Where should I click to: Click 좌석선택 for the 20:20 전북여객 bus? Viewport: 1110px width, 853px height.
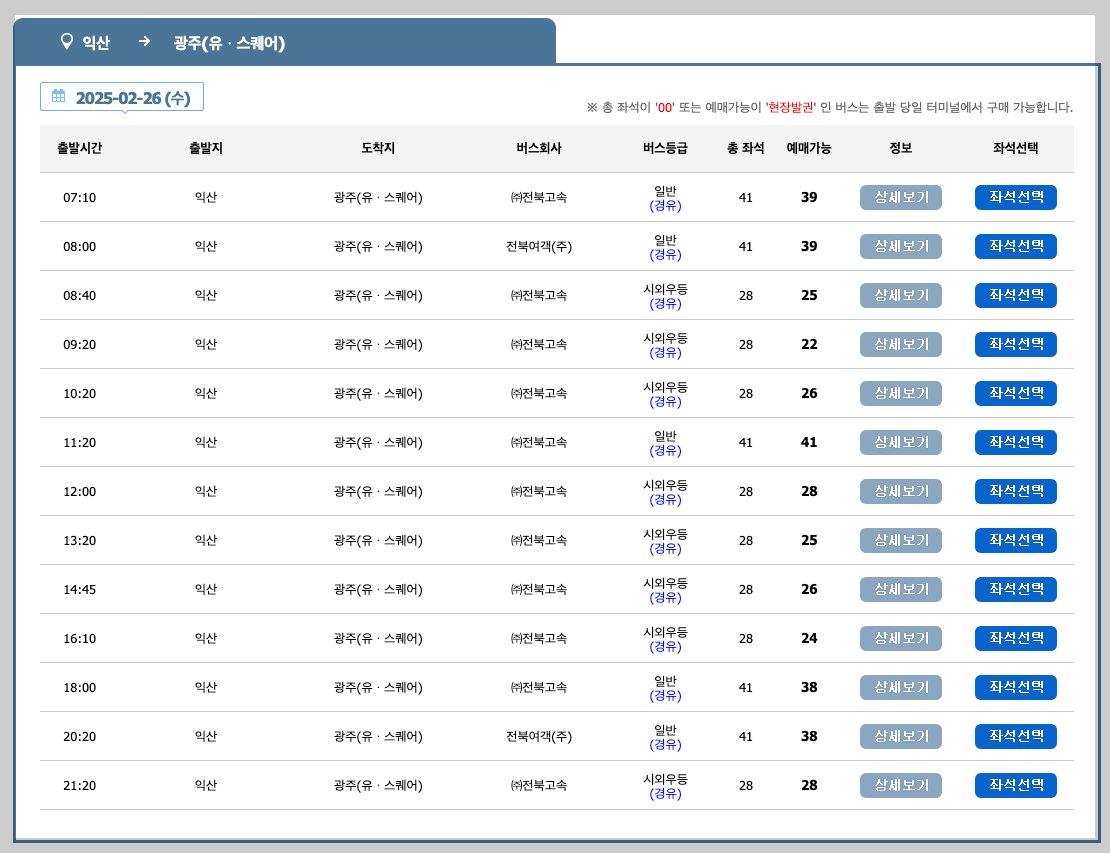[x=1016, y=736]
